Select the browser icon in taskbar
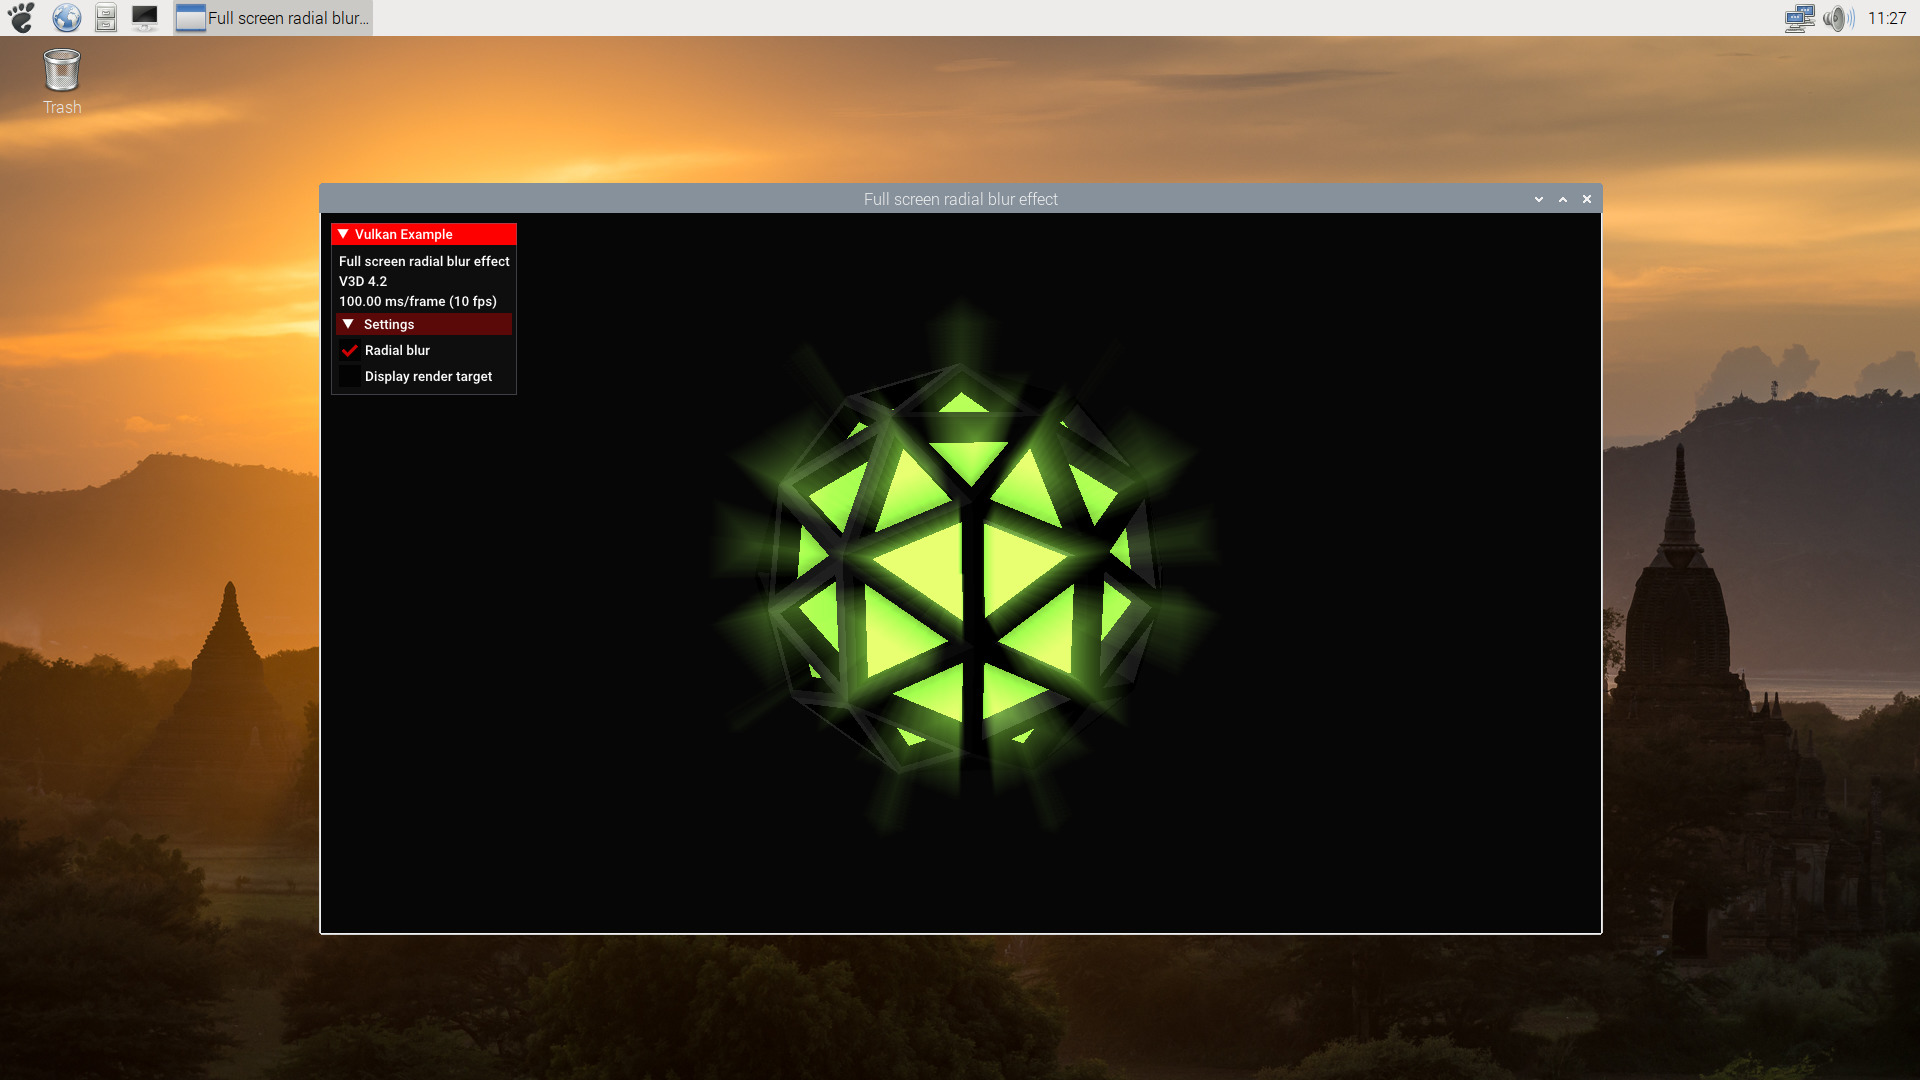This screenshot has width=1920, height=1080. click(x=65, y=17)
